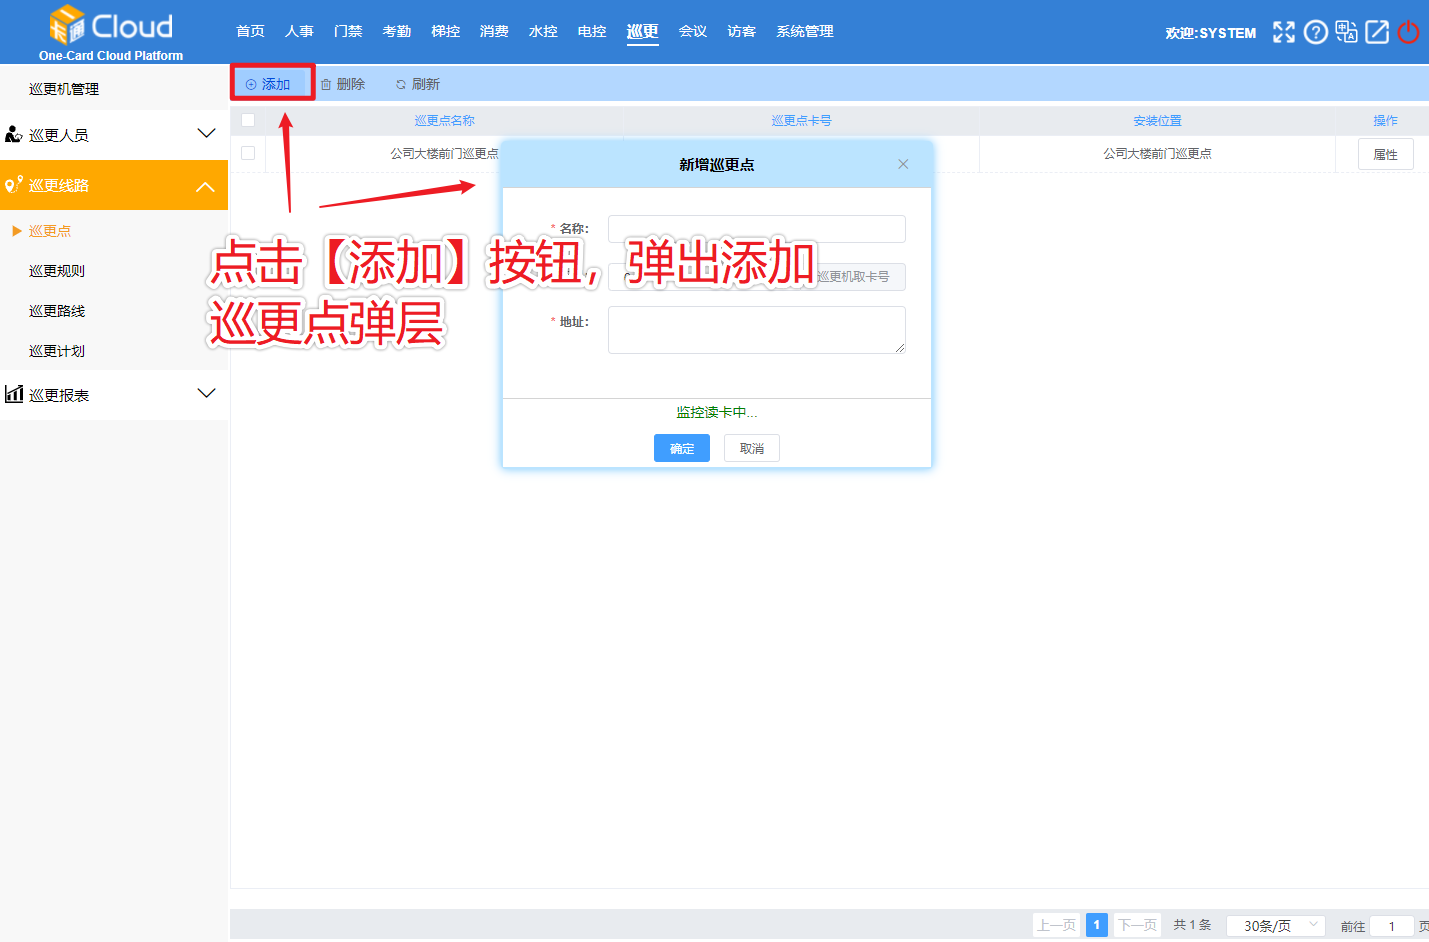Click the open-in-new-window icon

tap(1377, 32)
